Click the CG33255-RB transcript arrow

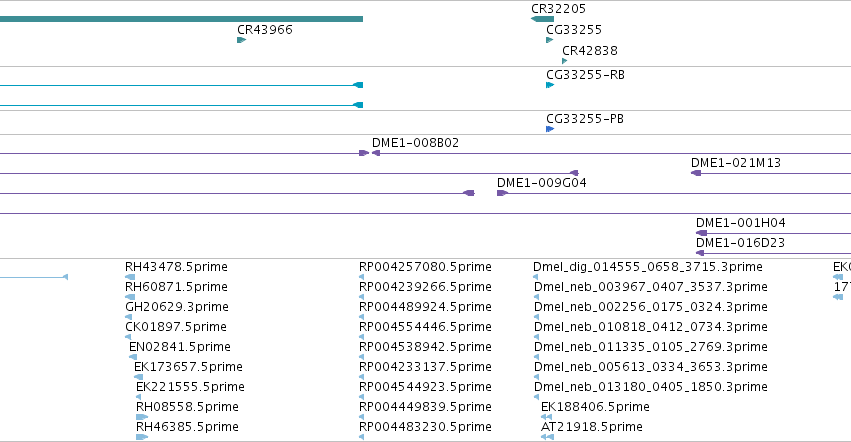550,85
